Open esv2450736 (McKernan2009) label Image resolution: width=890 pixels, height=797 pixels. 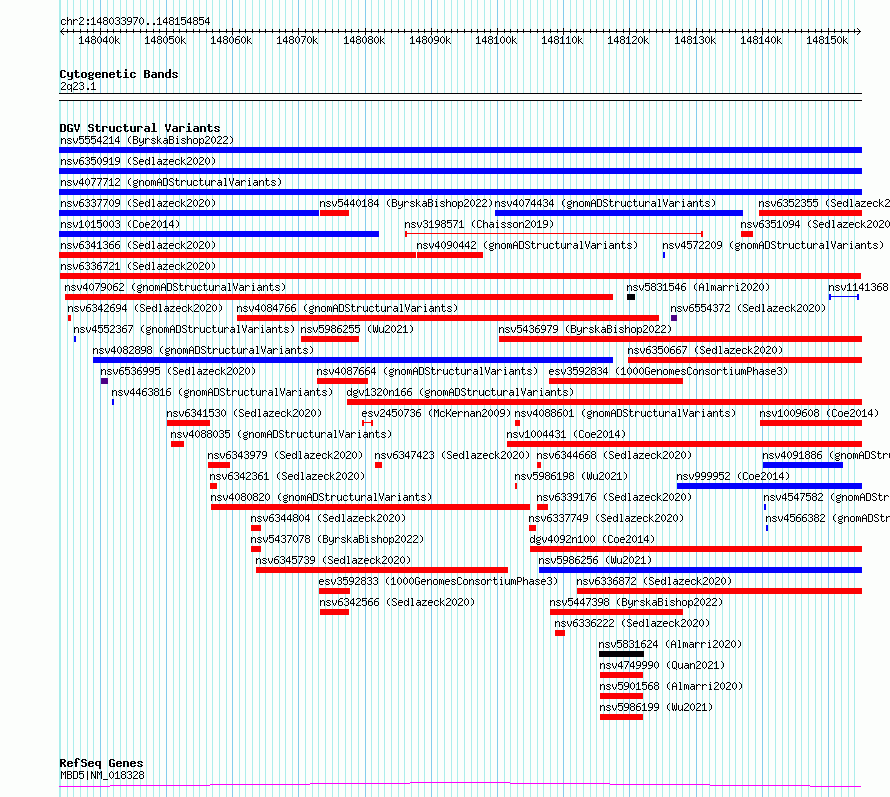(x=436, y=413)
